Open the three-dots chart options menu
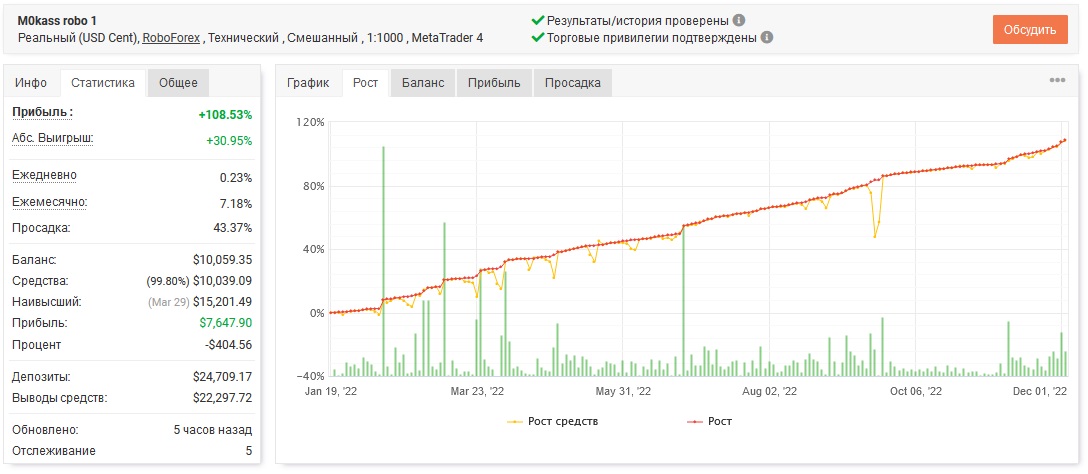1088x474 pixels. tap(1057, 80)
